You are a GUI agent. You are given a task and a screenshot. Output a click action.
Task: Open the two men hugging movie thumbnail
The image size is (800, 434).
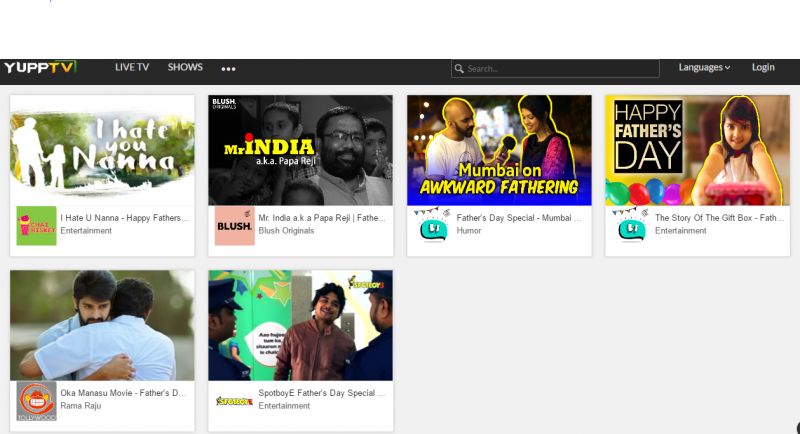(102, 325)
